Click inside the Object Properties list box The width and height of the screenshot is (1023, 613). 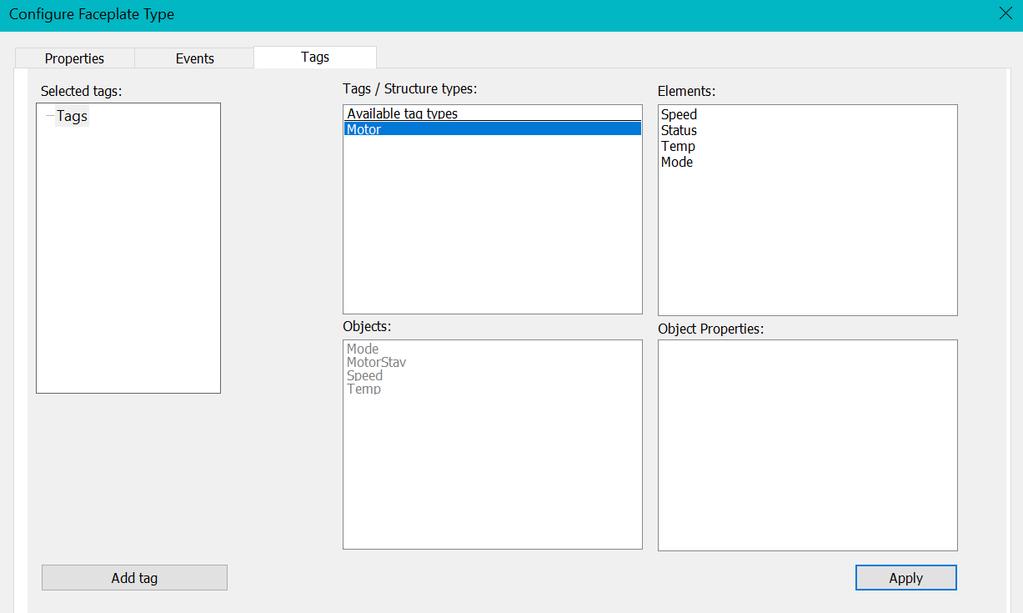tap(808, 445)
